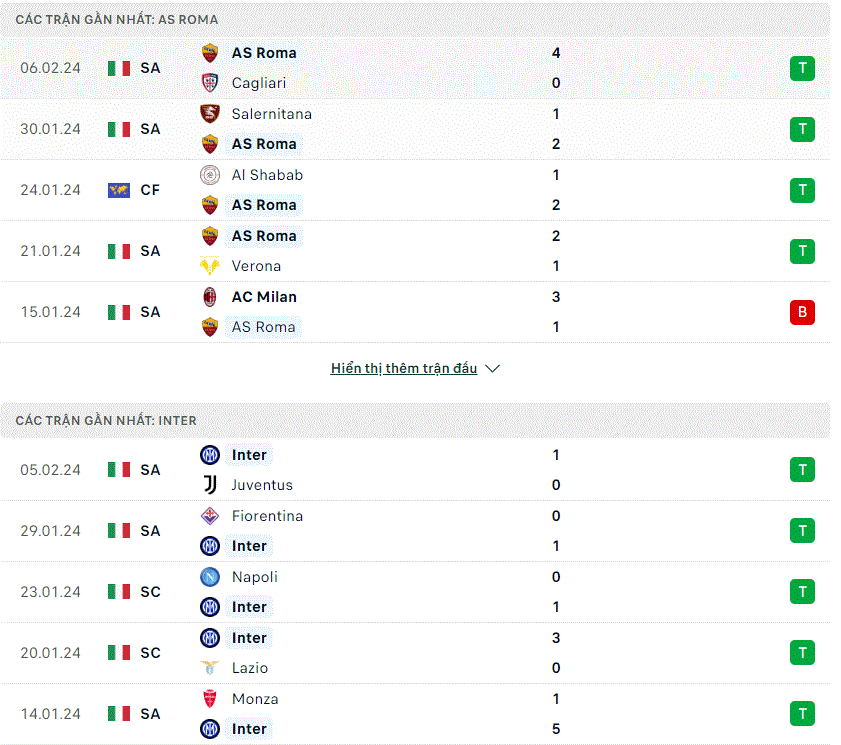Click the Monza team logo
The width and height of the screenshot is (841, 745).
tap(210, 699)
